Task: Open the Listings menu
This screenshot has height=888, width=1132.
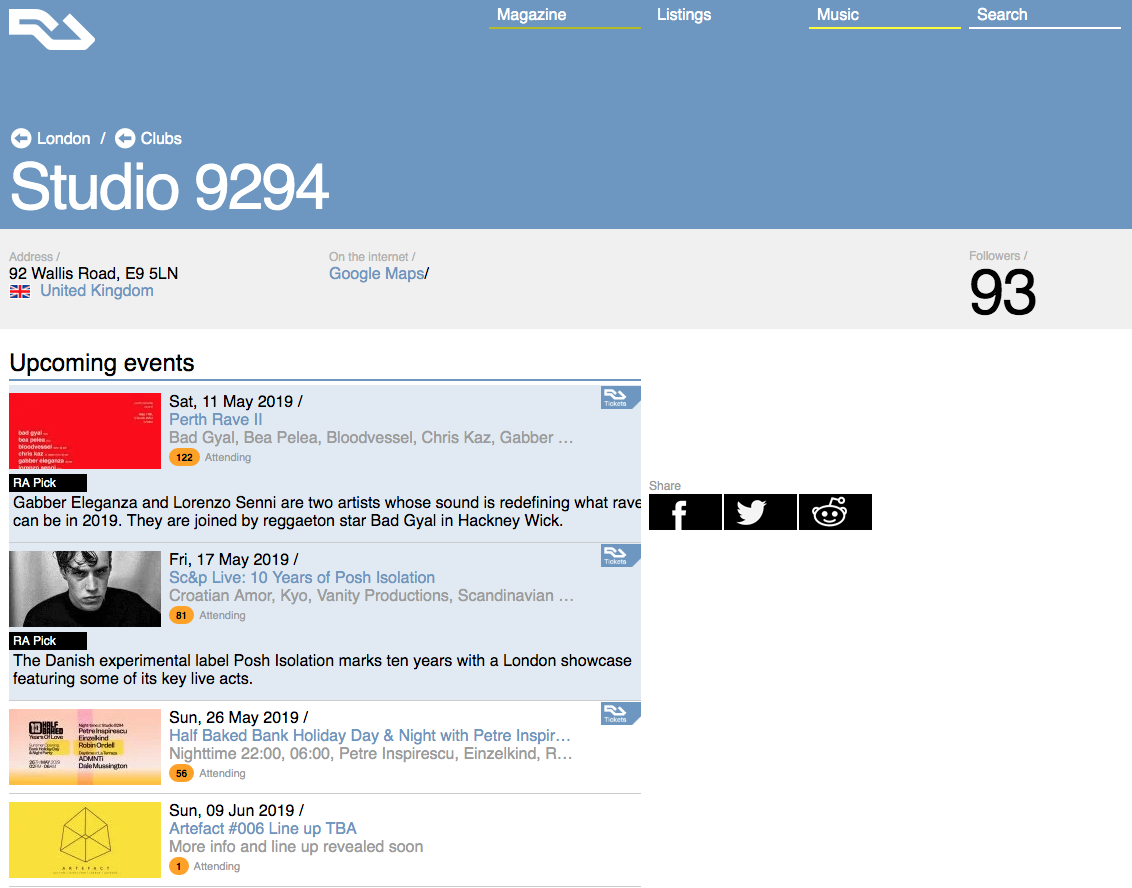Action: 684,14
